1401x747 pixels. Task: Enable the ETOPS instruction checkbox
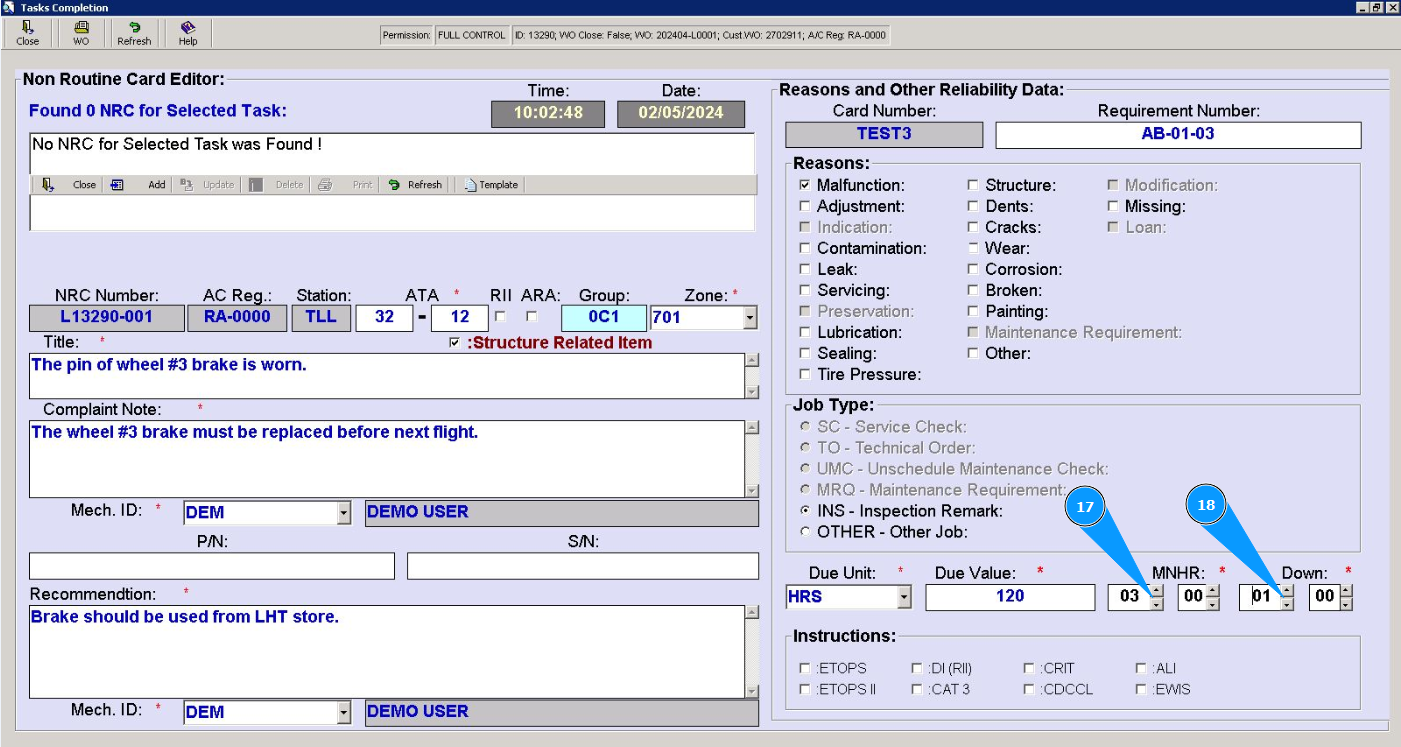click(x=805, y=668)
